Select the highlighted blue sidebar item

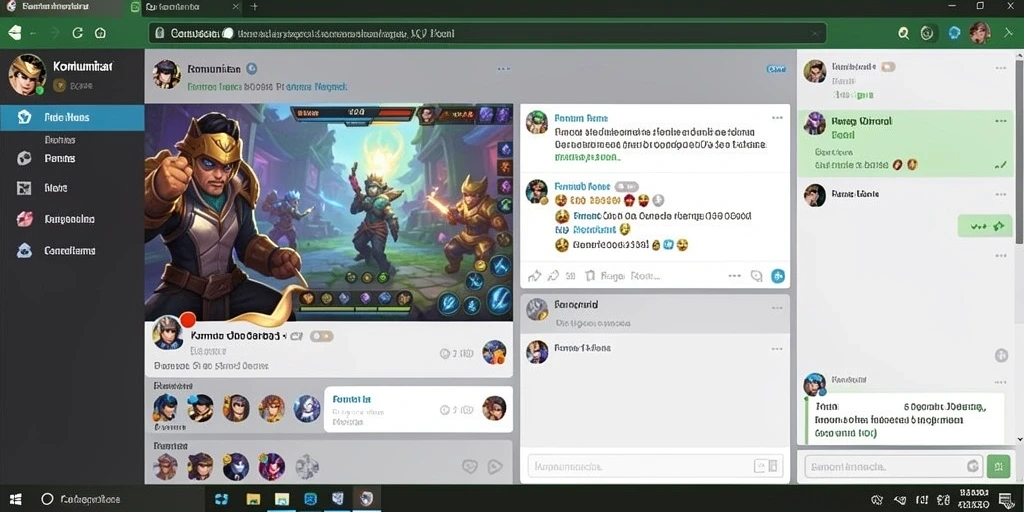point(72,118)
